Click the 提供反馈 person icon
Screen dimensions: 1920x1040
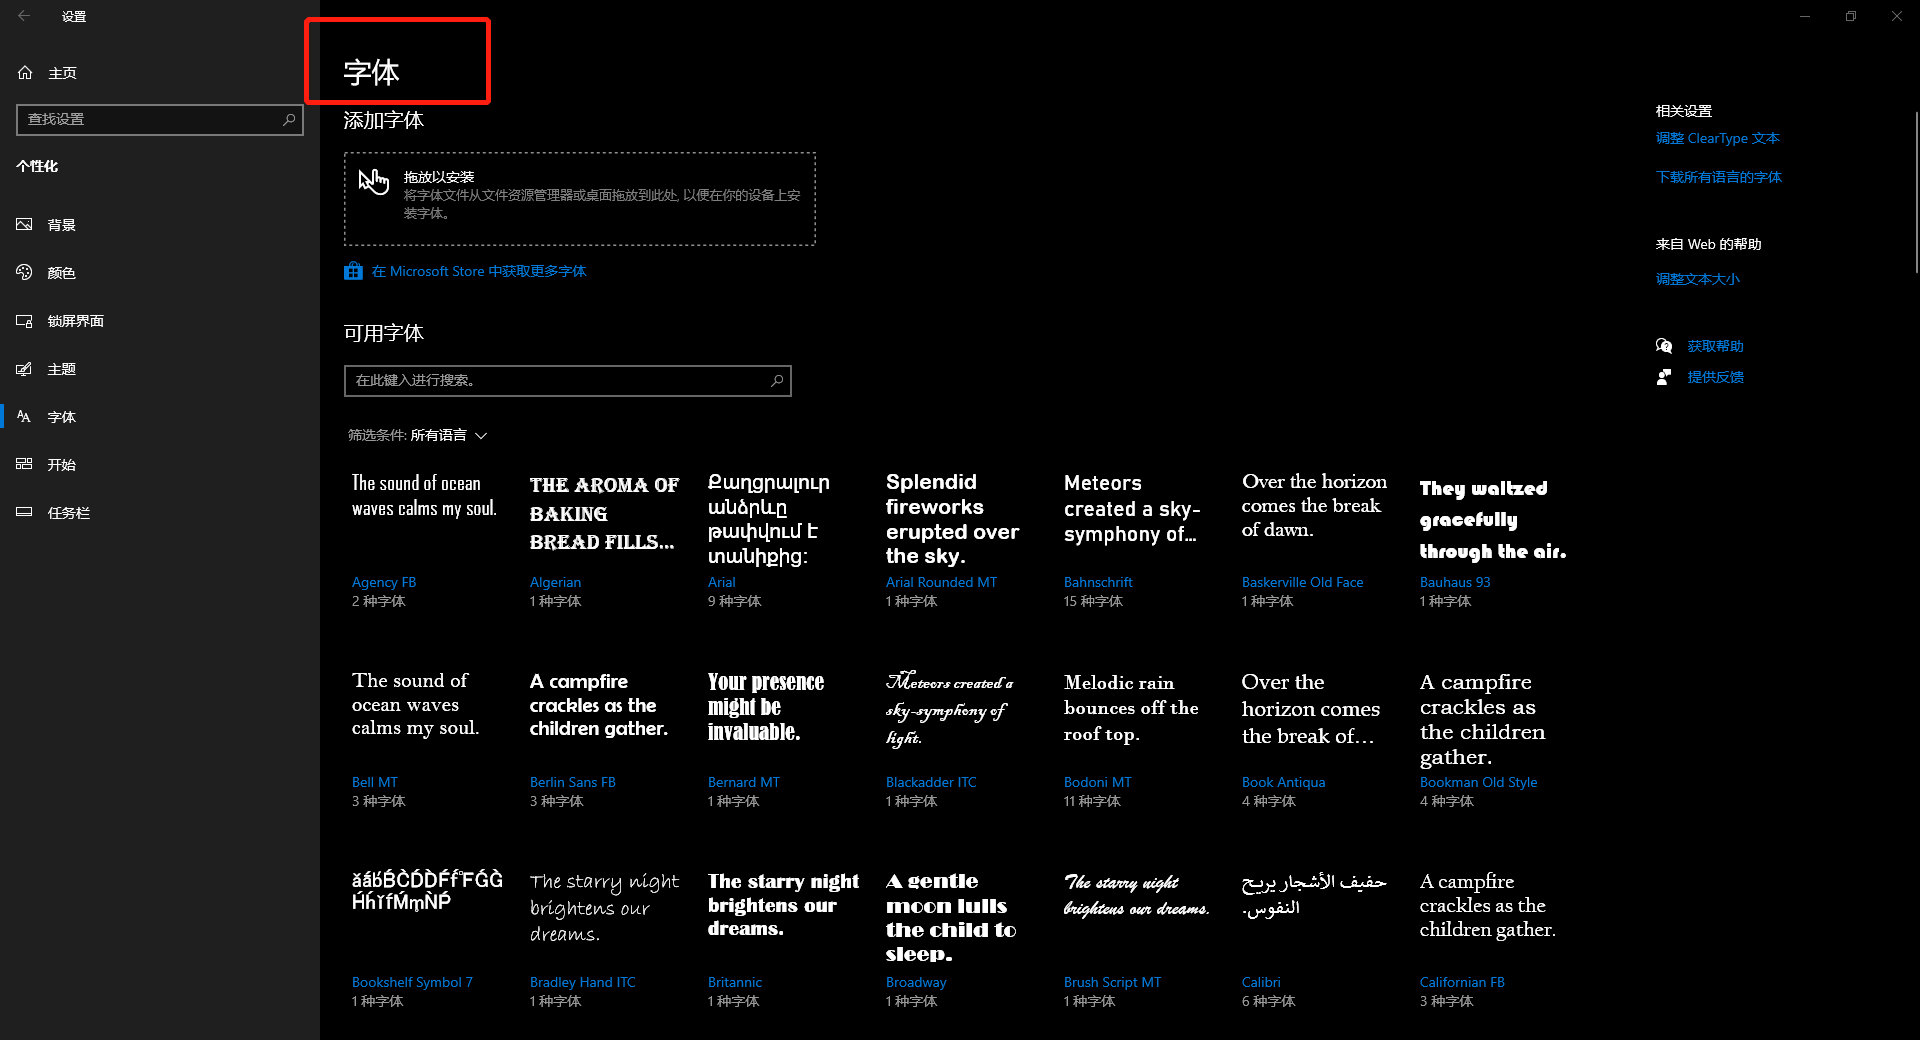[1664, 377]
